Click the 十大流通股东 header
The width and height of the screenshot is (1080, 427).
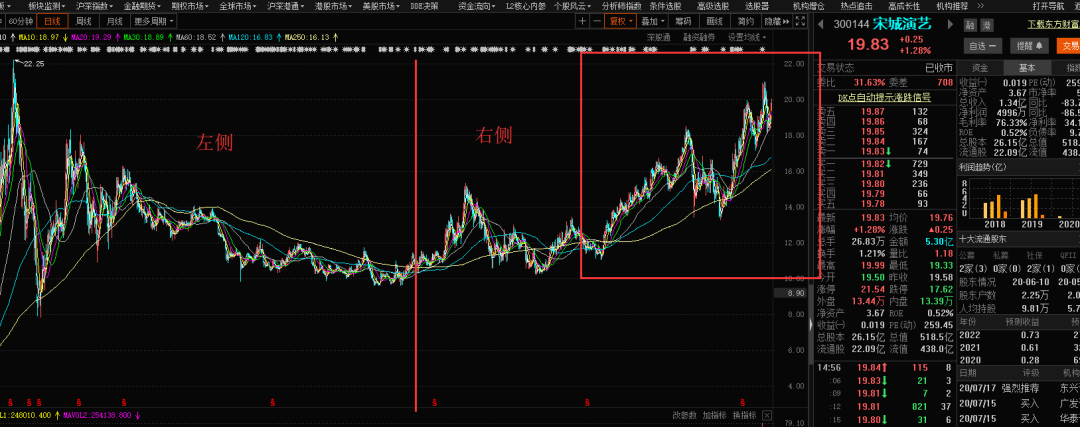(x=982, y=240)
